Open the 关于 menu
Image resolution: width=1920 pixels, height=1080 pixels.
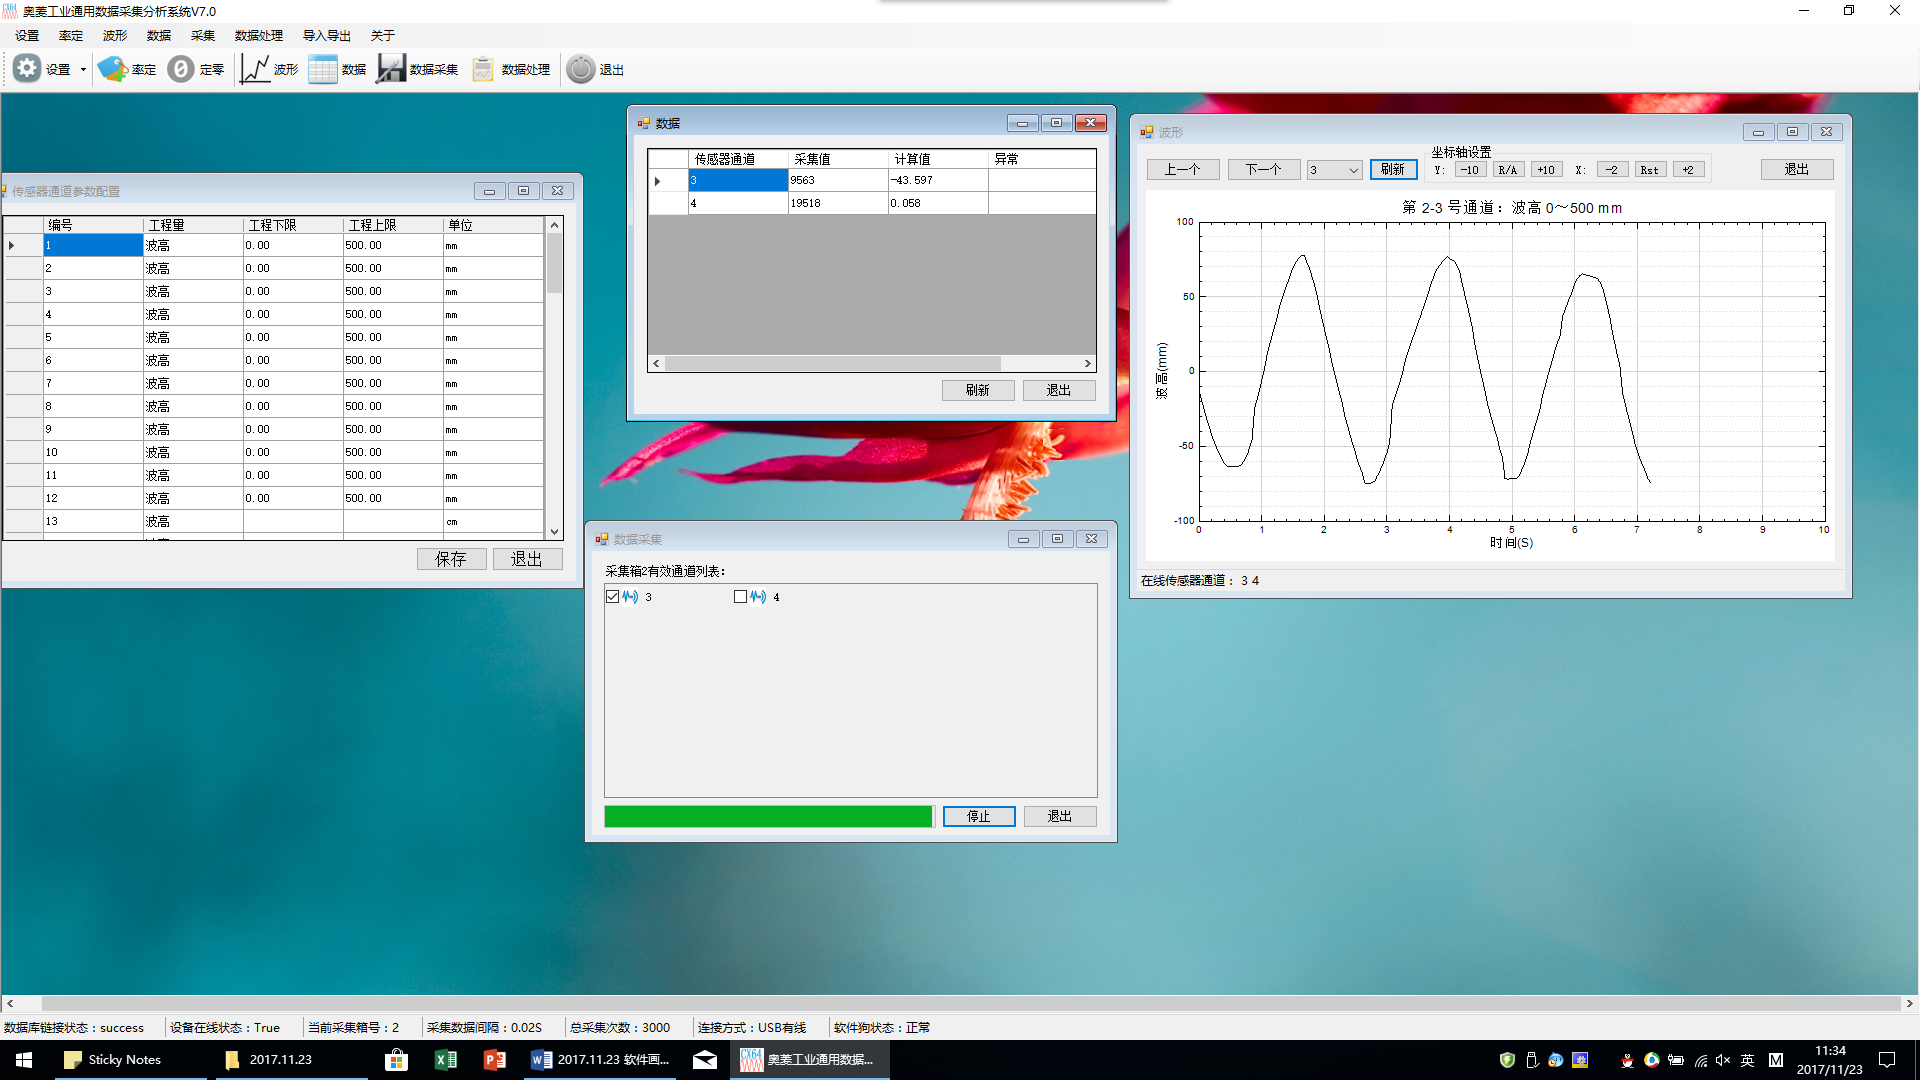[x=383, y=35]
